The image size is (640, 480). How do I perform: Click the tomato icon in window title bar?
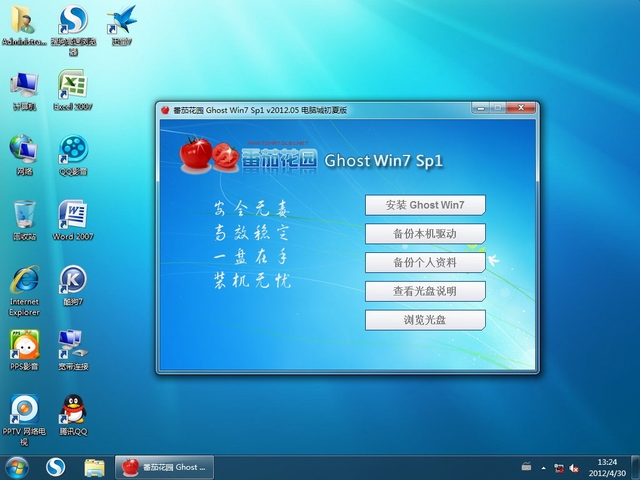click(x=165, y=110)
